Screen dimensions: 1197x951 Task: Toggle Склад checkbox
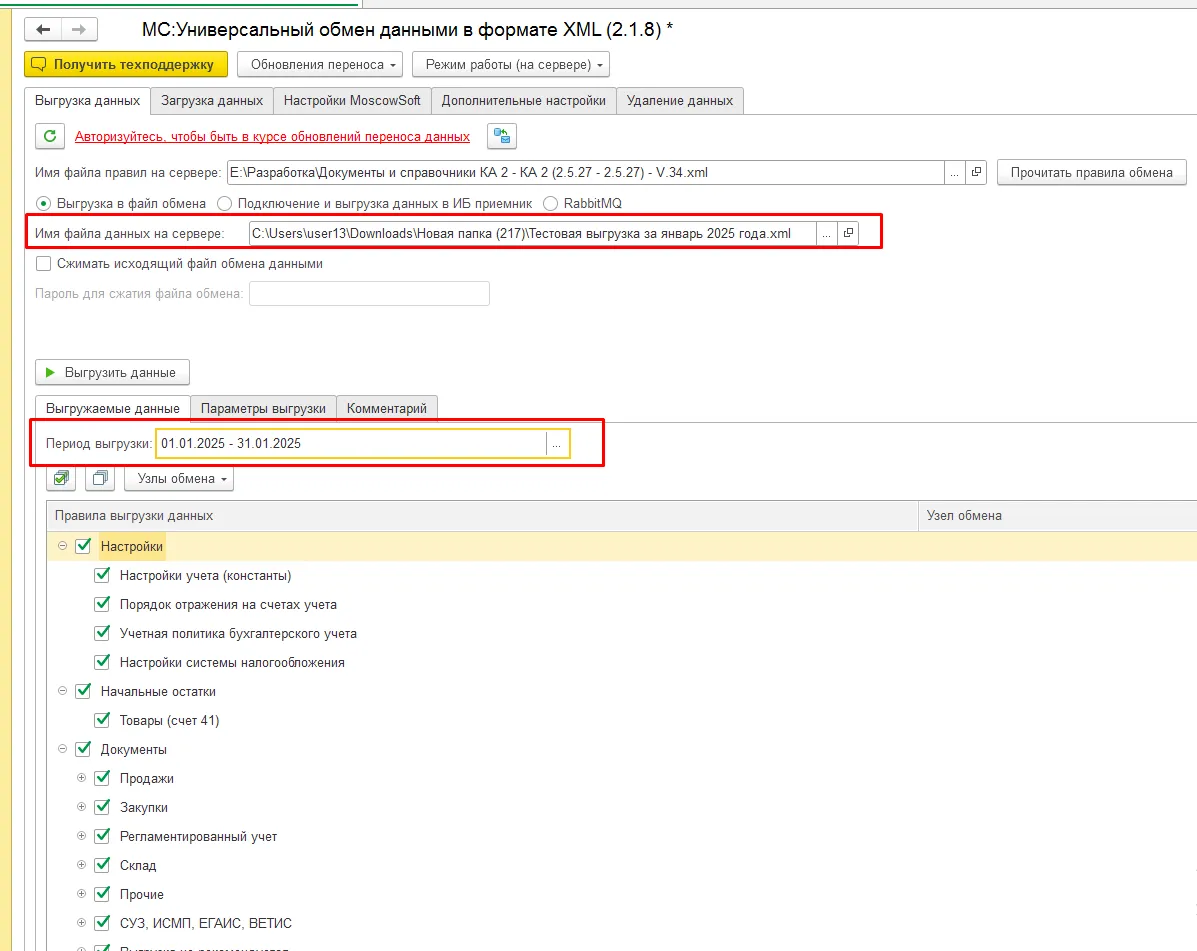(102, 866)
